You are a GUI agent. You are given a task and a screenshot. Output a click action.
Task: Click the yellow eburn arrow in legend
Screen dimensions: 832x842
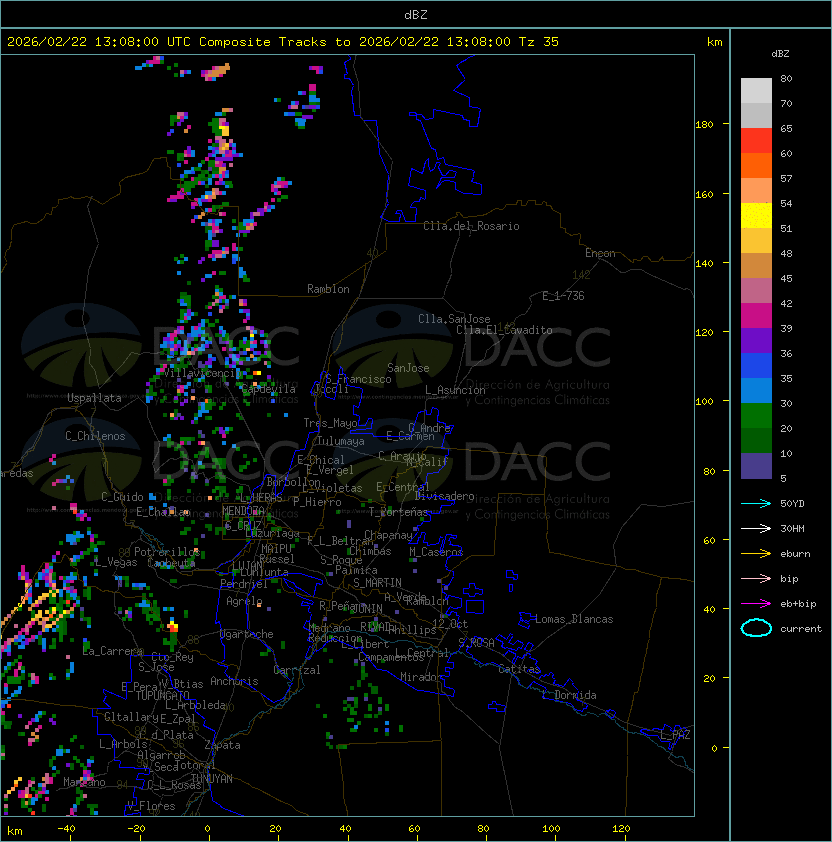point(756,554)
